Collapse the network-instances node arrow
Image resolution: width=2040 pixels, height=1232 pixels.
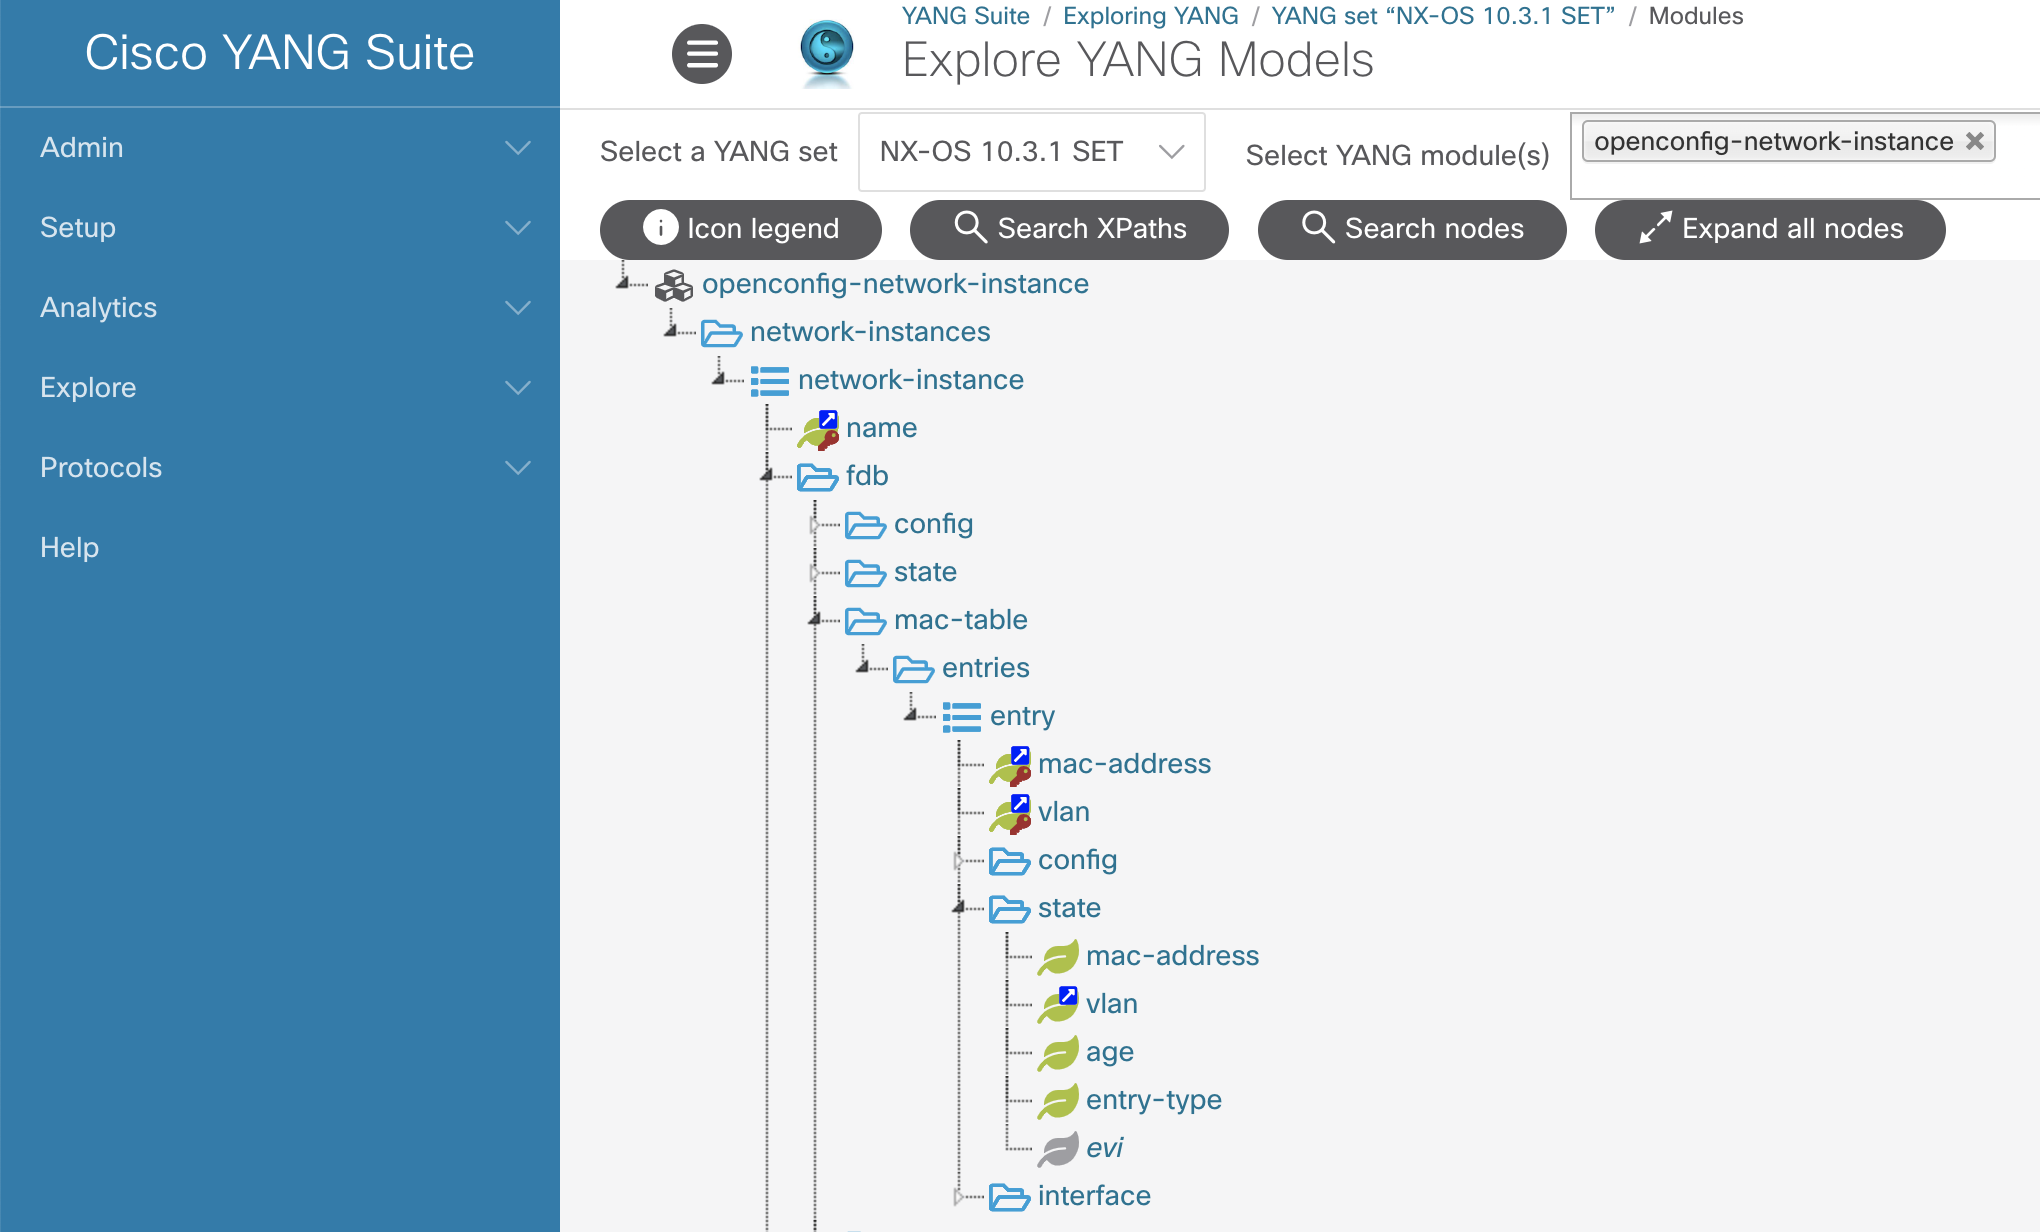671,332
